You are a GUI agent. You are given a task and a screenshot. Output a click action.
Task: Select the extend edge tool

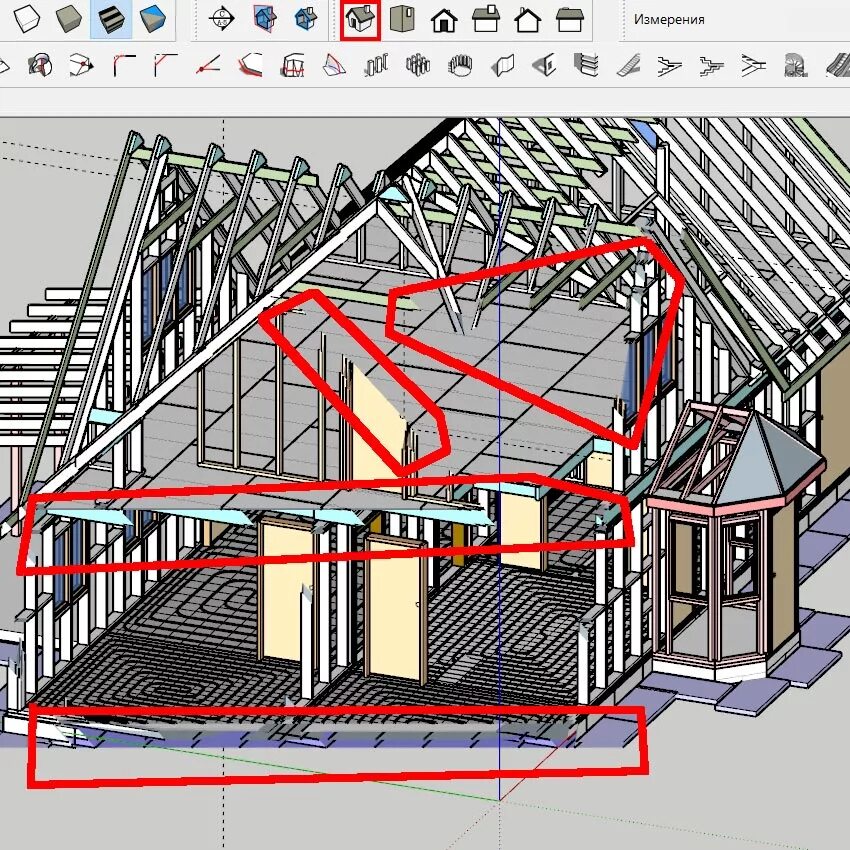pos(208,66)
